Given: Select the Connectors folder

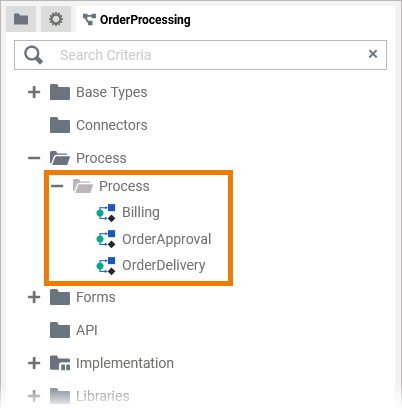Looking at the screenshot, I should 112,125.
